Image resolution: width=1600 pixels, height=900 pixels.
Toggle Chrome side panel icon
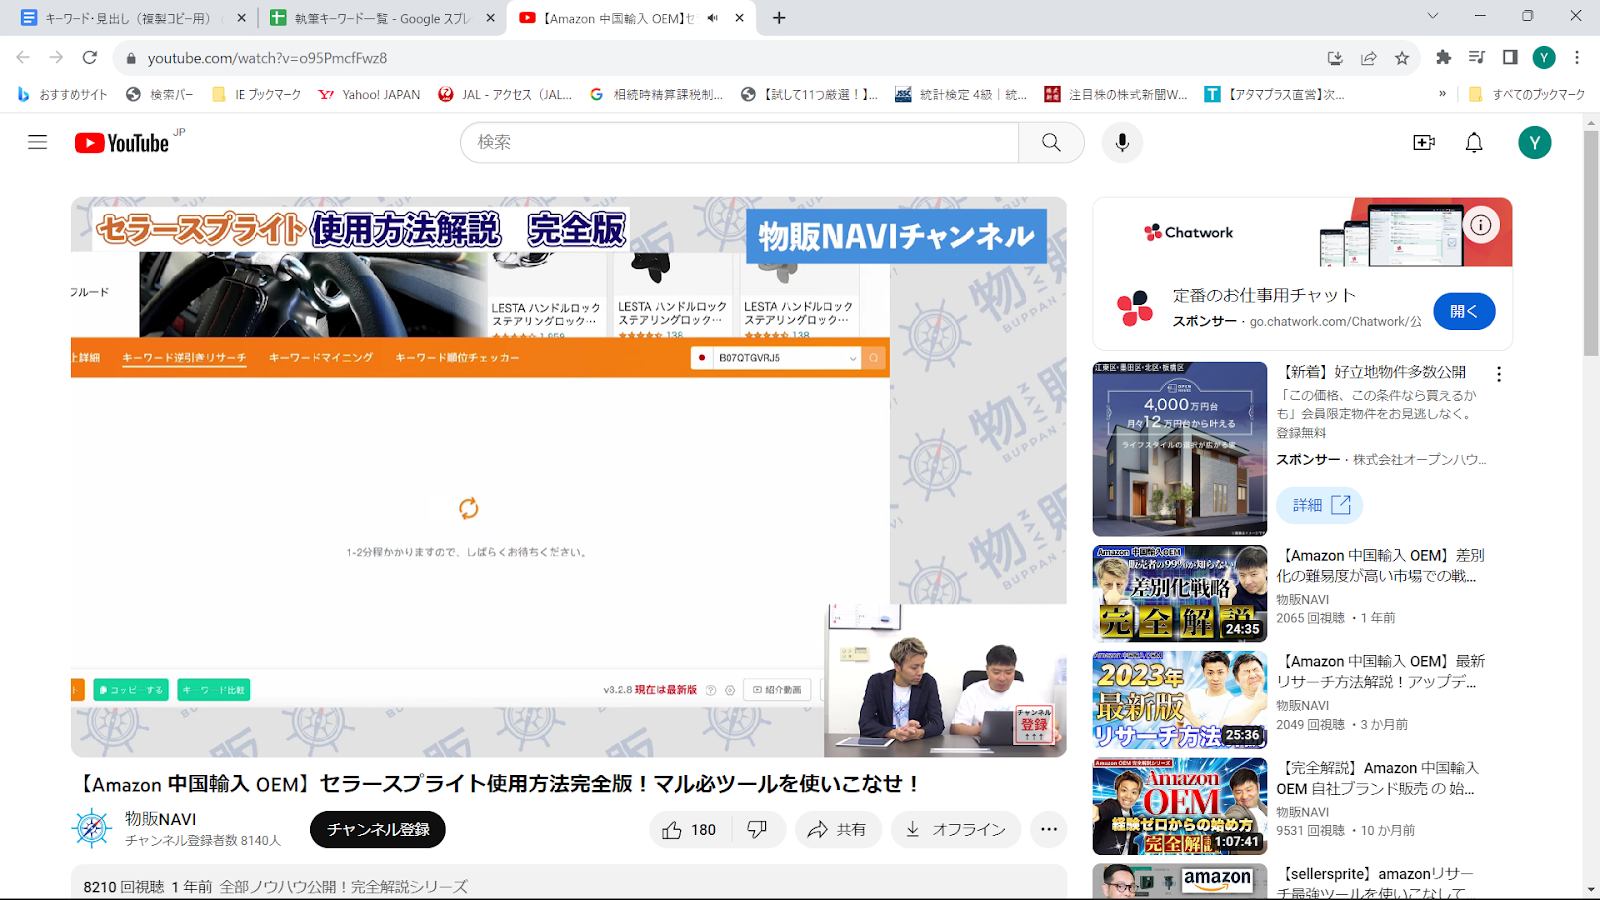click(x=1510, y=58)
